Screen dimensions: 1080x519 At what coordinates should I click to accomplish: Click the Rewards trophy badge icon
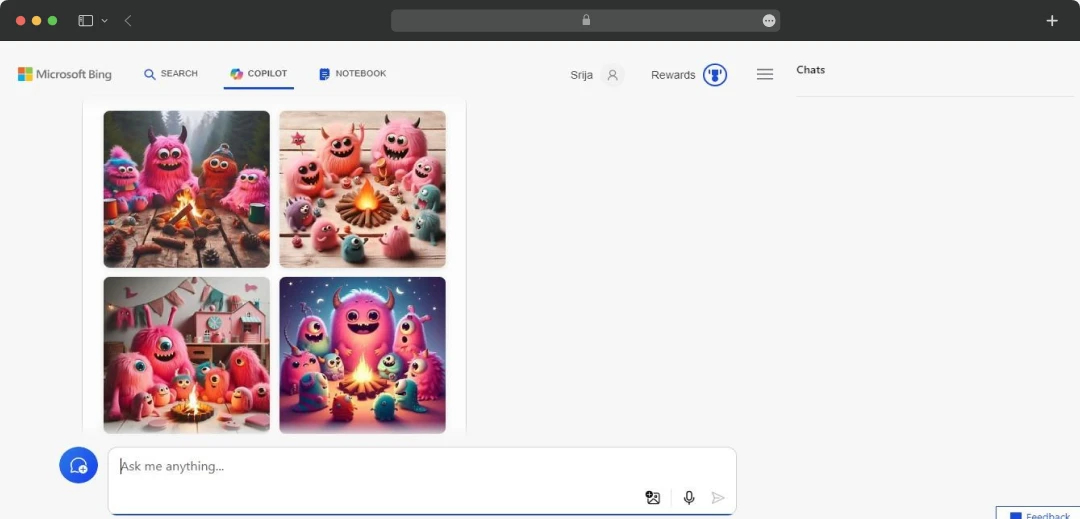click(x=715, y=75)
